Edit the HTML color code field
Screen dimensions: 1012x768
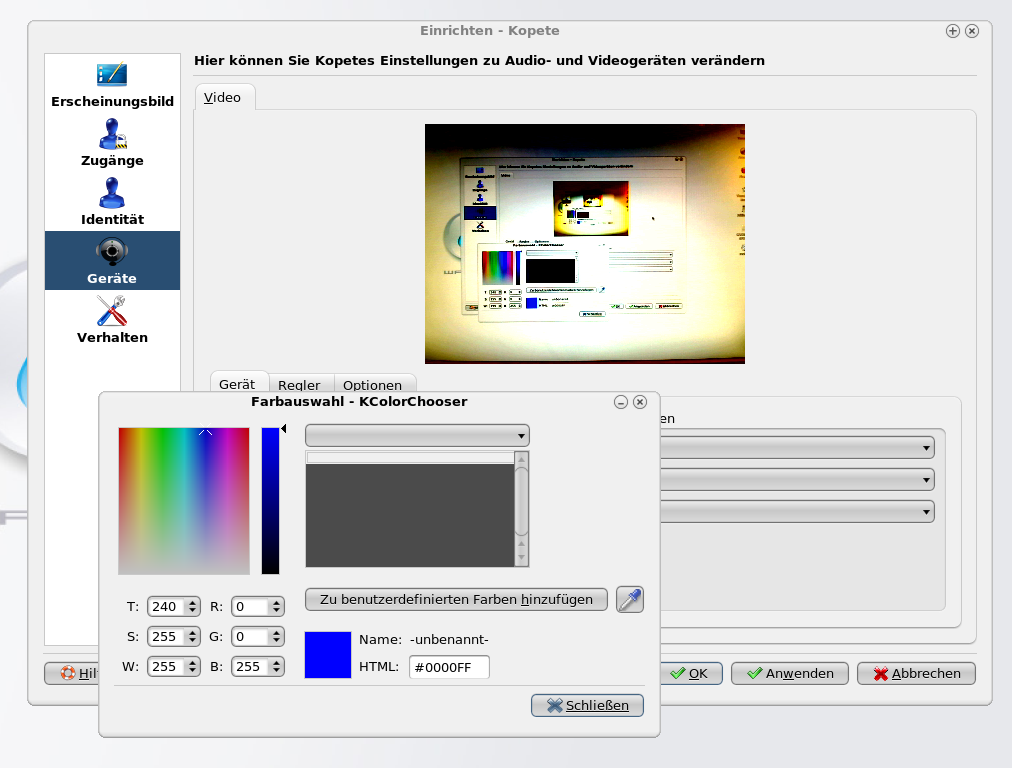pyautogui.click(x=449, y=667)
